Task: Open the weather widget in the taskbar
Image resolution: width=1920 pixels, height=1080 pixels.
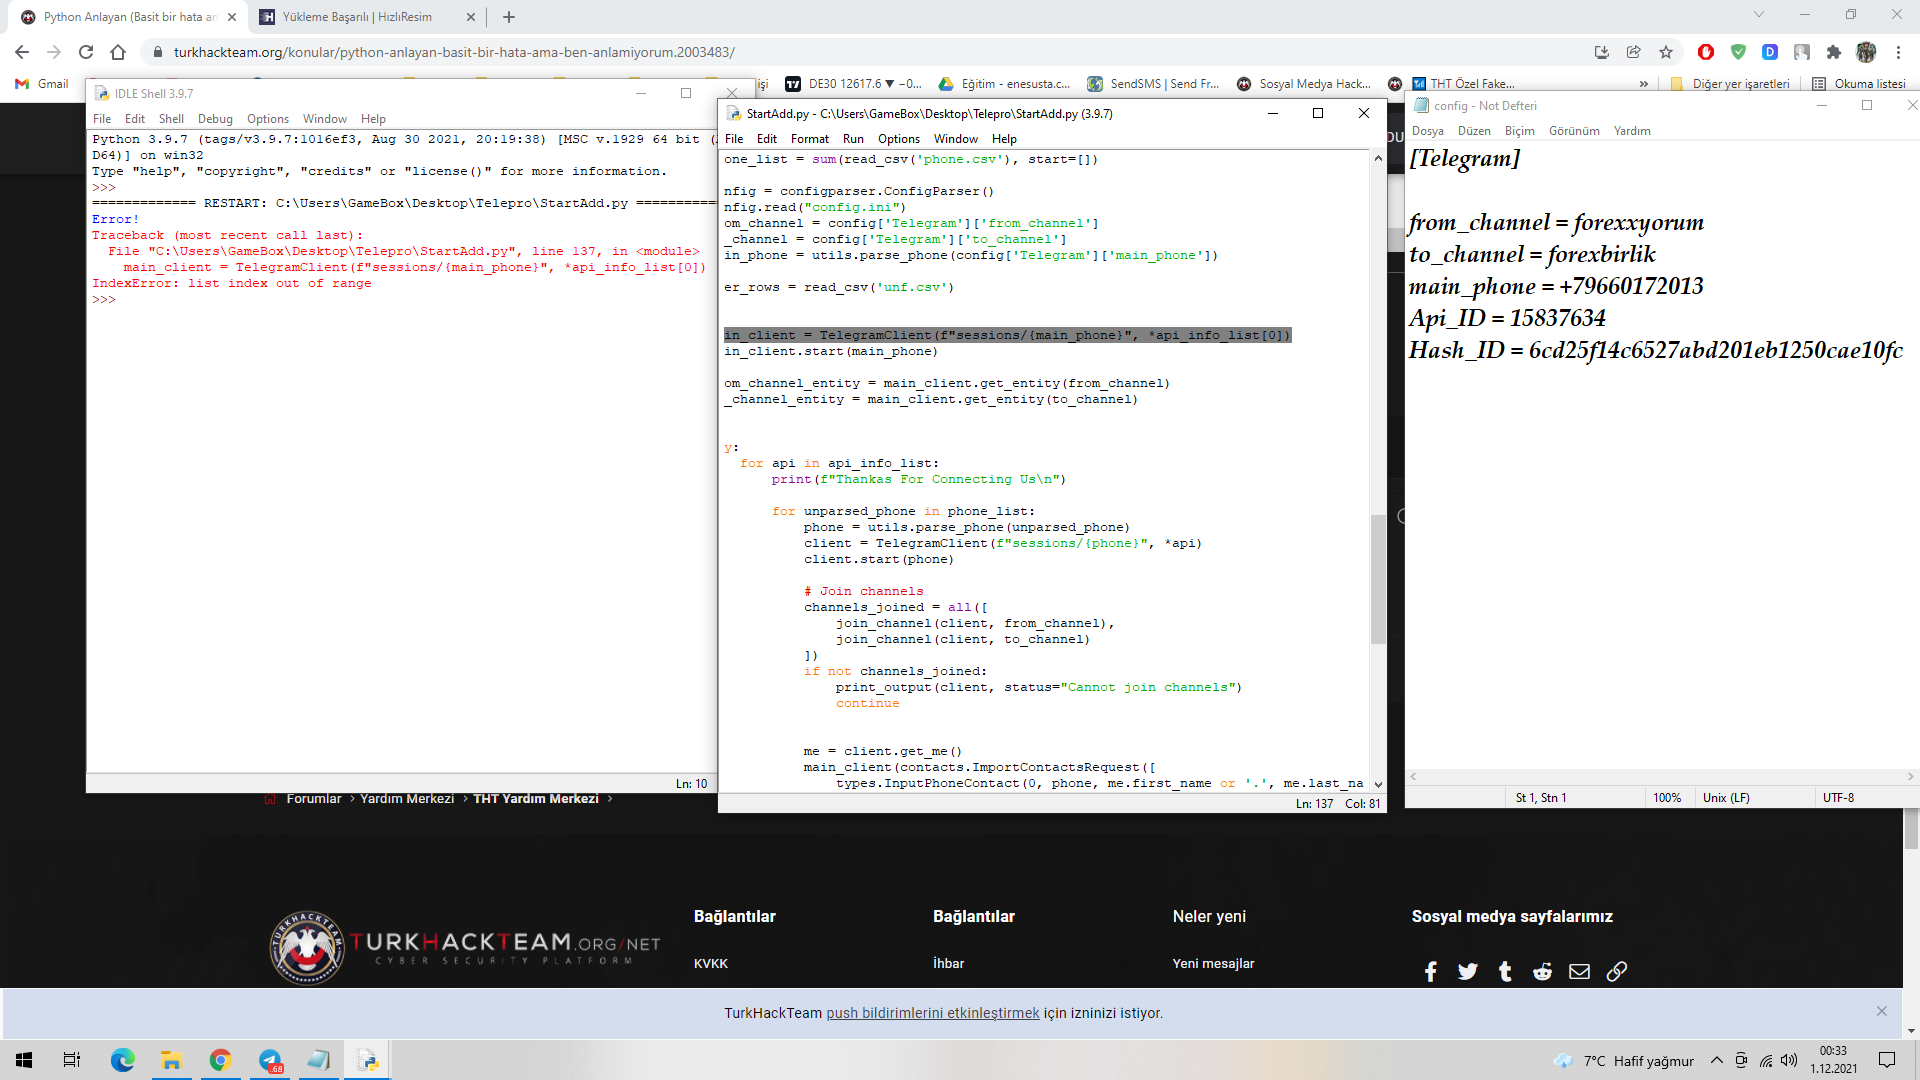Action: (x=1623, y=1061)
